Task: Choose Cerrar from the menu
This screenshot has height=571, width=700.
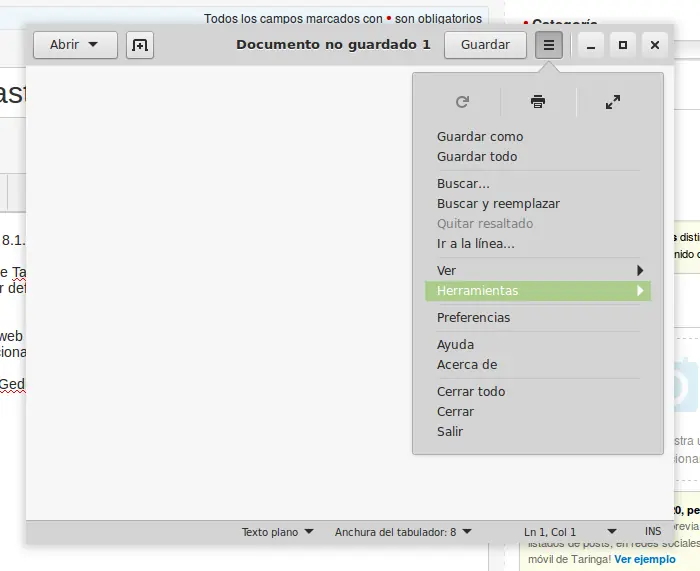Action: coord(538,412)
